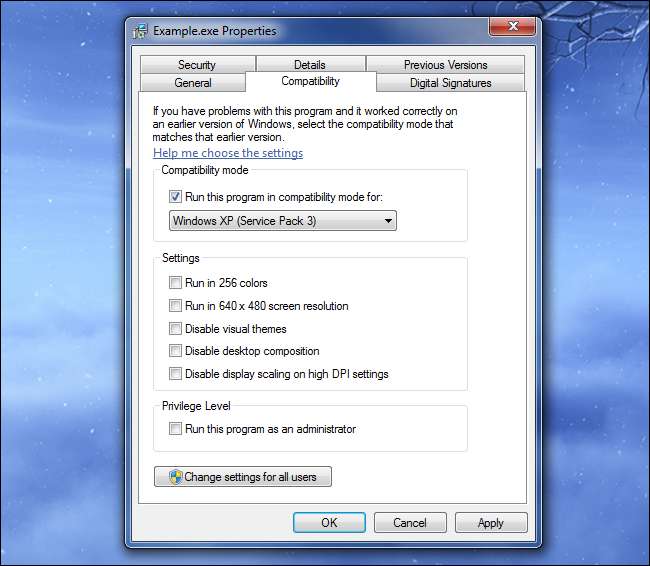The width and height of the screenshot is (650, 566).
Task: Click the compatibility mode dropdown arrow
Action: [388, 221]
